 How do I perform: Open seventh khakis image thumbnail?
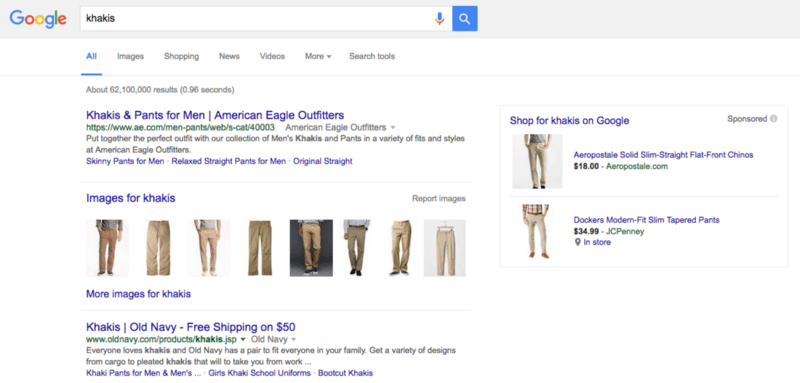400,248
